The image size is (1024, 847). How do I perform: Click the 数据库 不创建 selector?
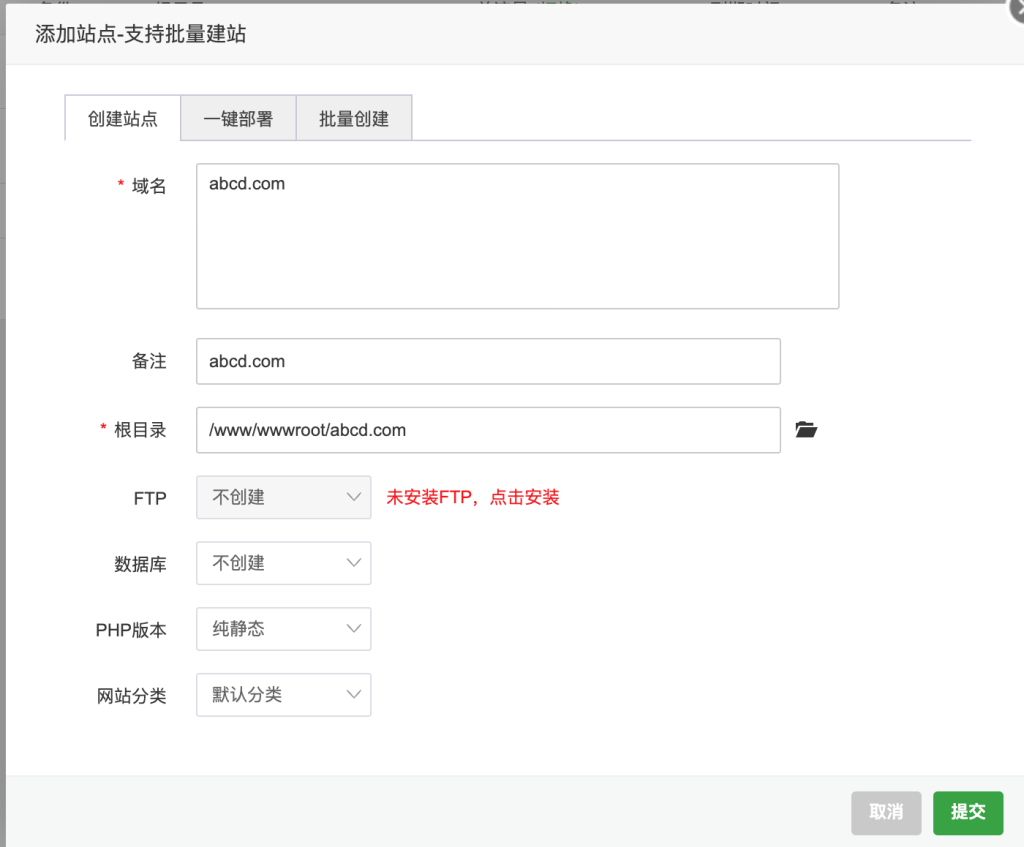(283, 563)
